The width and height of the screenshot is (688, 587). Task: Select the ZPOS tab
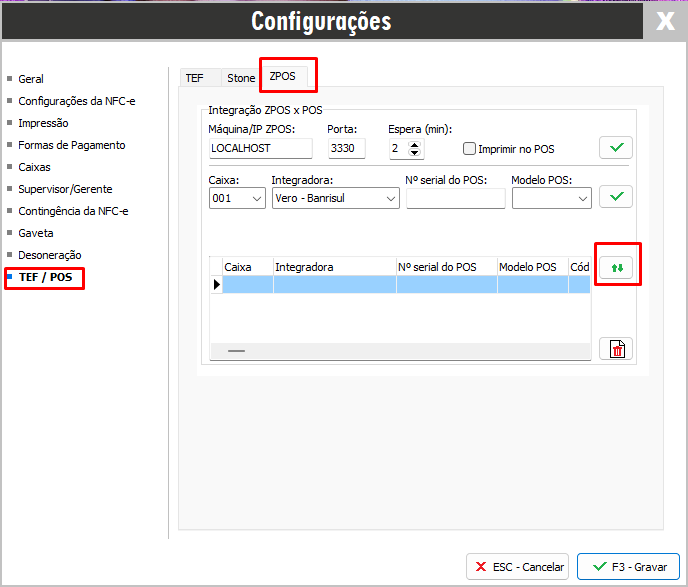[287, 76]
